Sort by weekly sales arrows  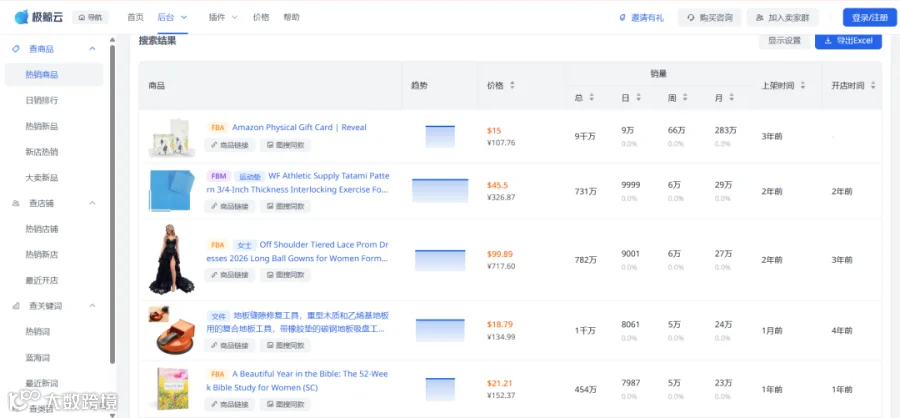(x=685, y=98)
